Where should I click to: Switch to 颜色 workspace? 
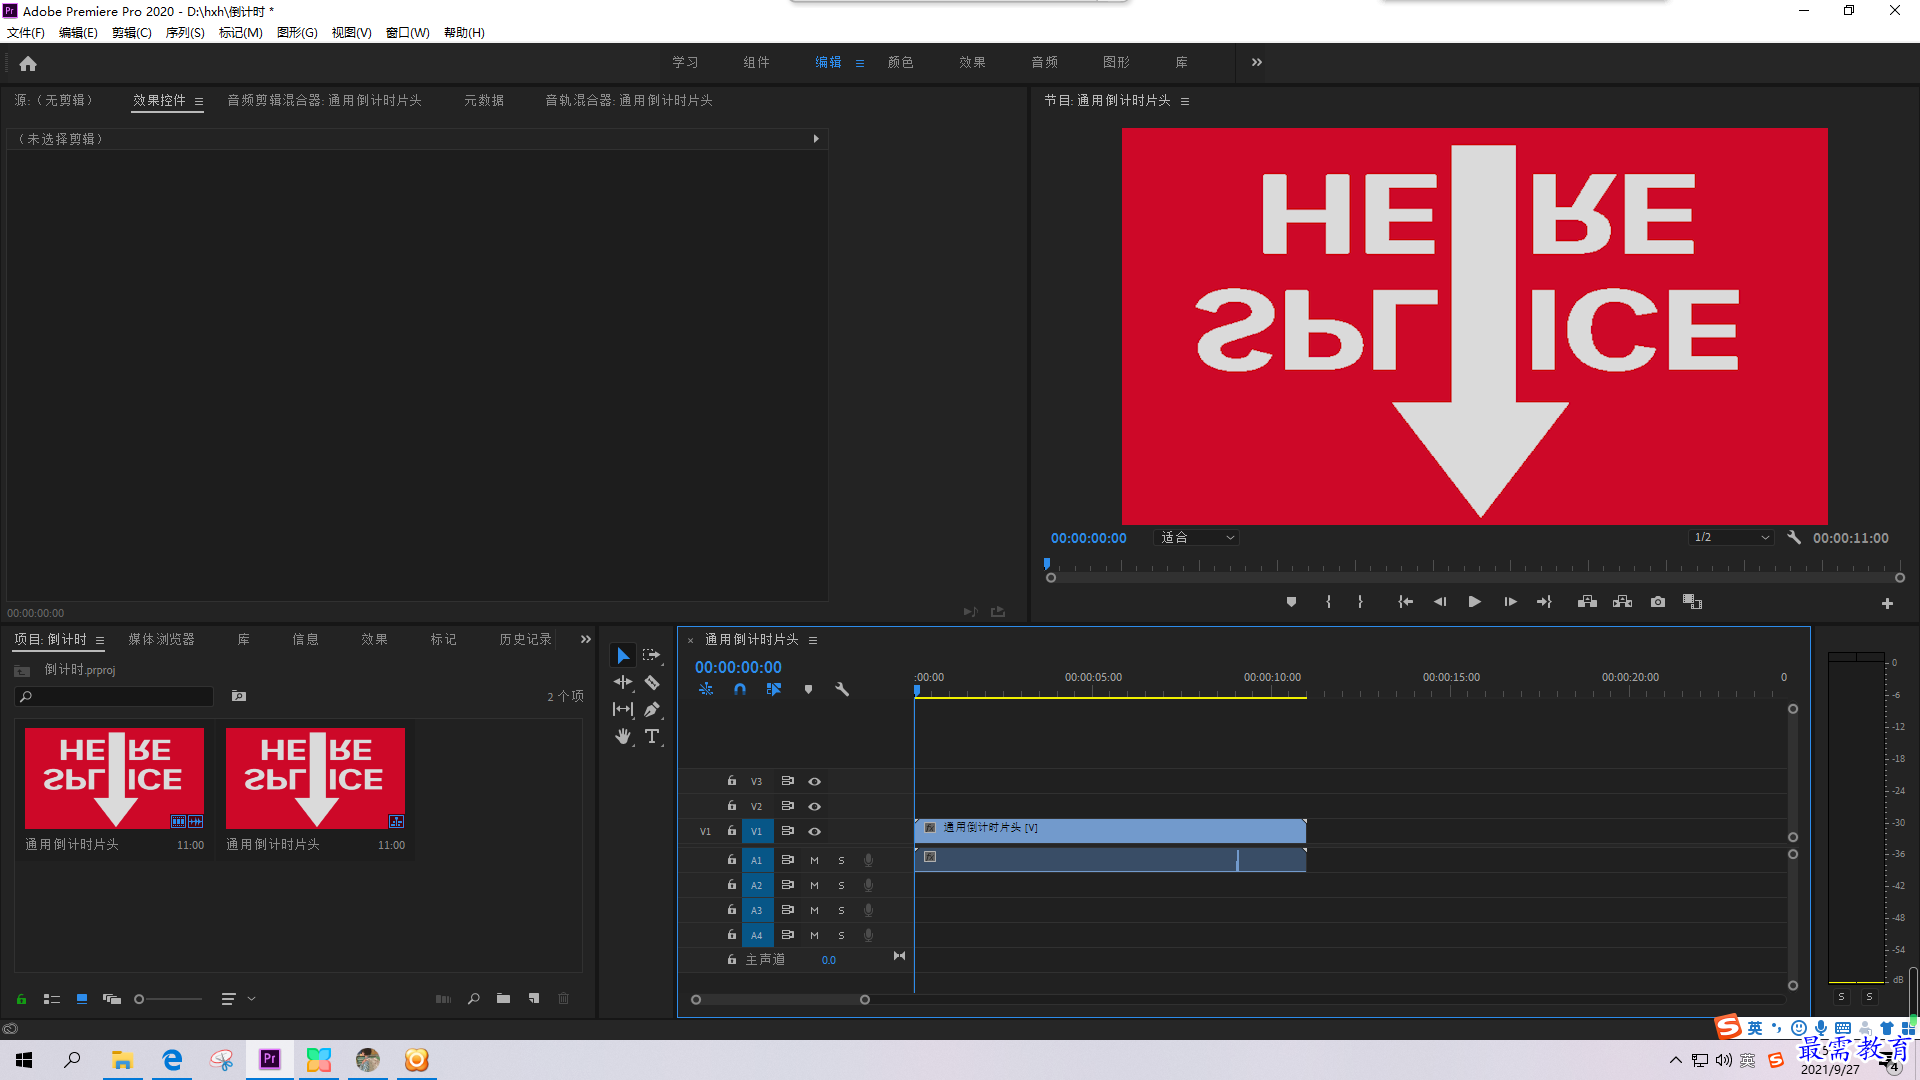tap(900, 62)
